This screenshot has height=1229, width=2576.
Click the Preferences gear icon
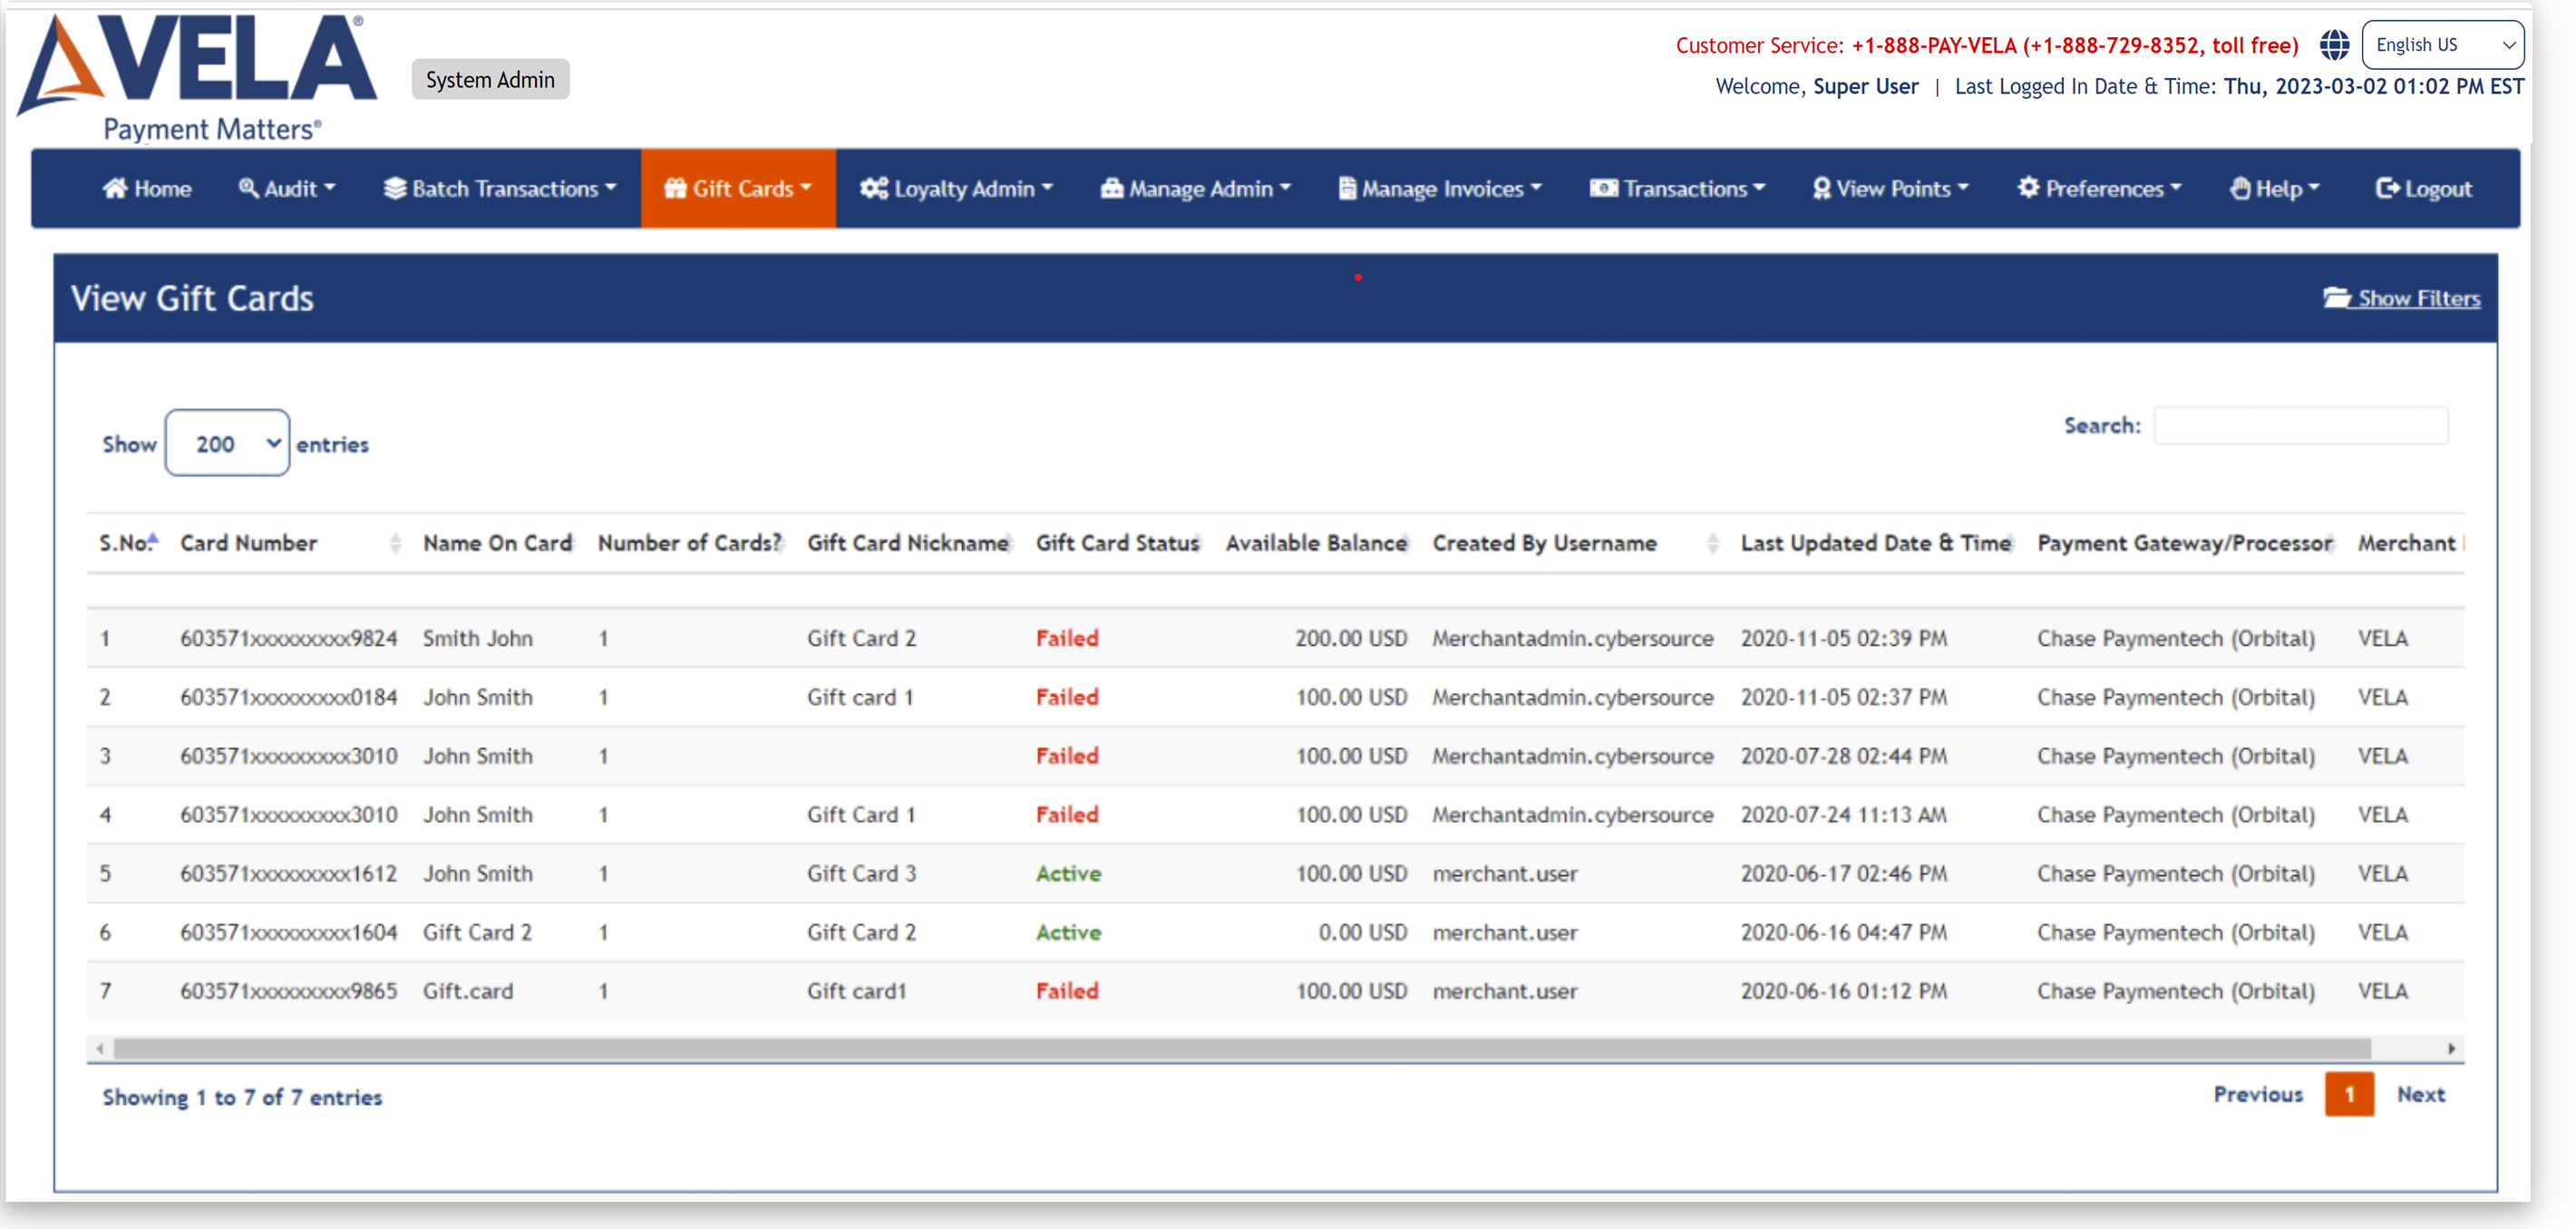coord(2027,188)
